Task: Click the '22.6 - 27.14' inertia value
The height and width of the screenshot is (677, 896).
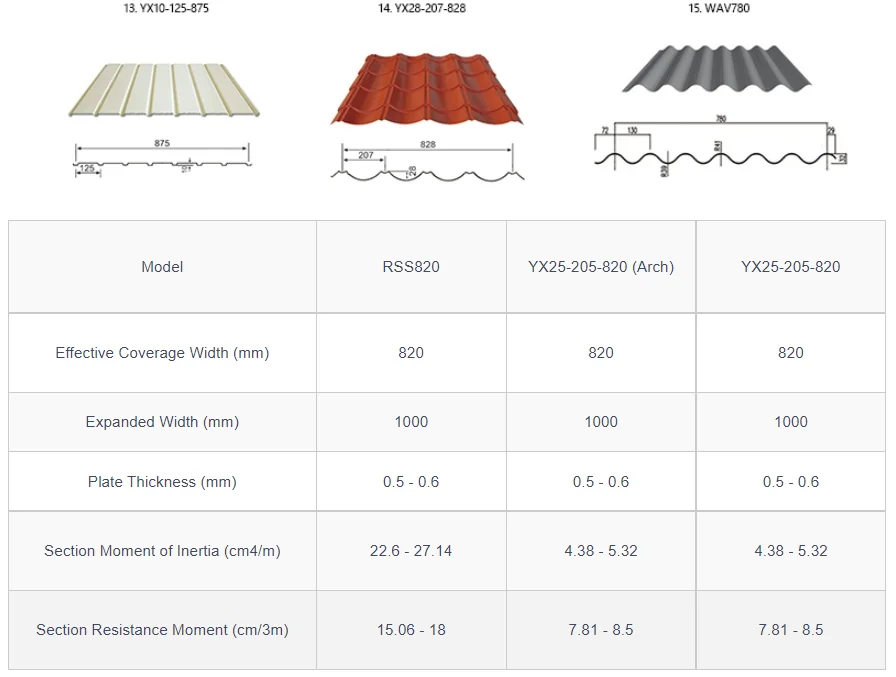Action: coord(411,551)
